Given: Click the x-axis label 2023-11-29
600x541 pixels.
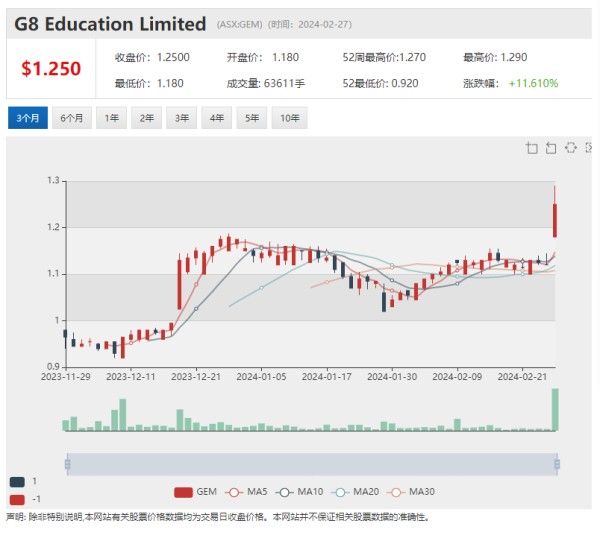Looking at the screenshot, I should click(x=66, y=377).
